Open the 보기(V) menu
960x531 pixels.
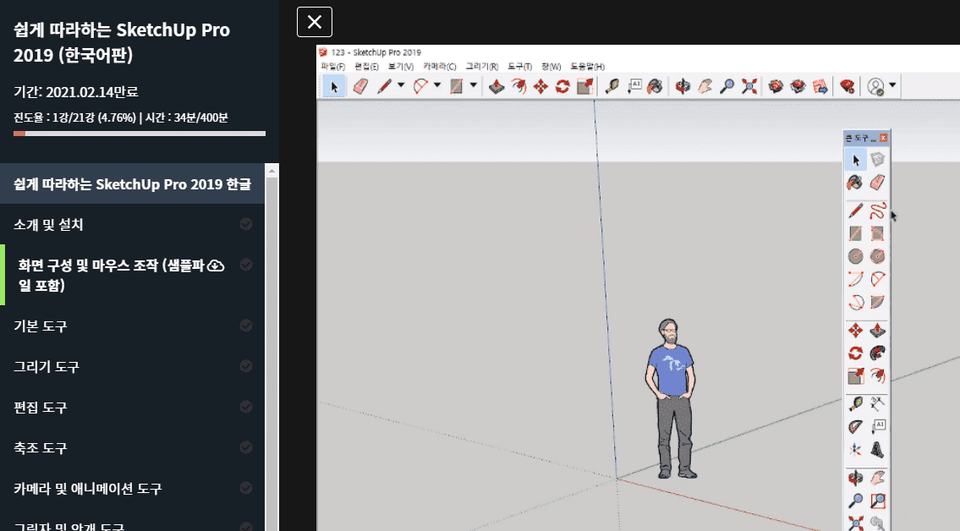pos(400,66)
